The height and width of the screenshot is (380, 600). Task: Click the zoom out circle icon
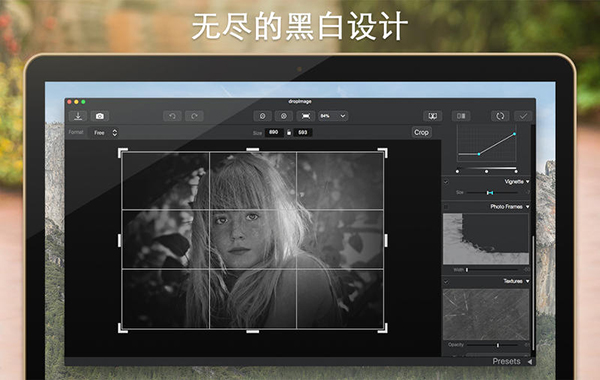[x=262, y=116]
